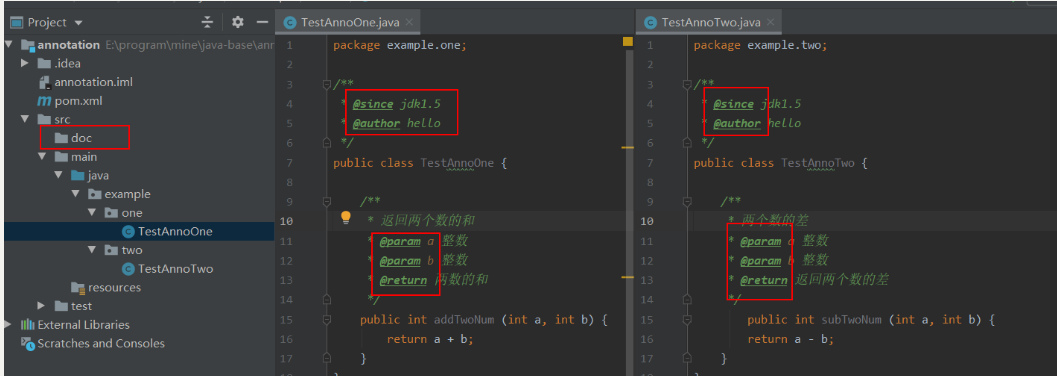Hide the Project tool window
This screenshot has width=1057, height=376.
[262, 22]
